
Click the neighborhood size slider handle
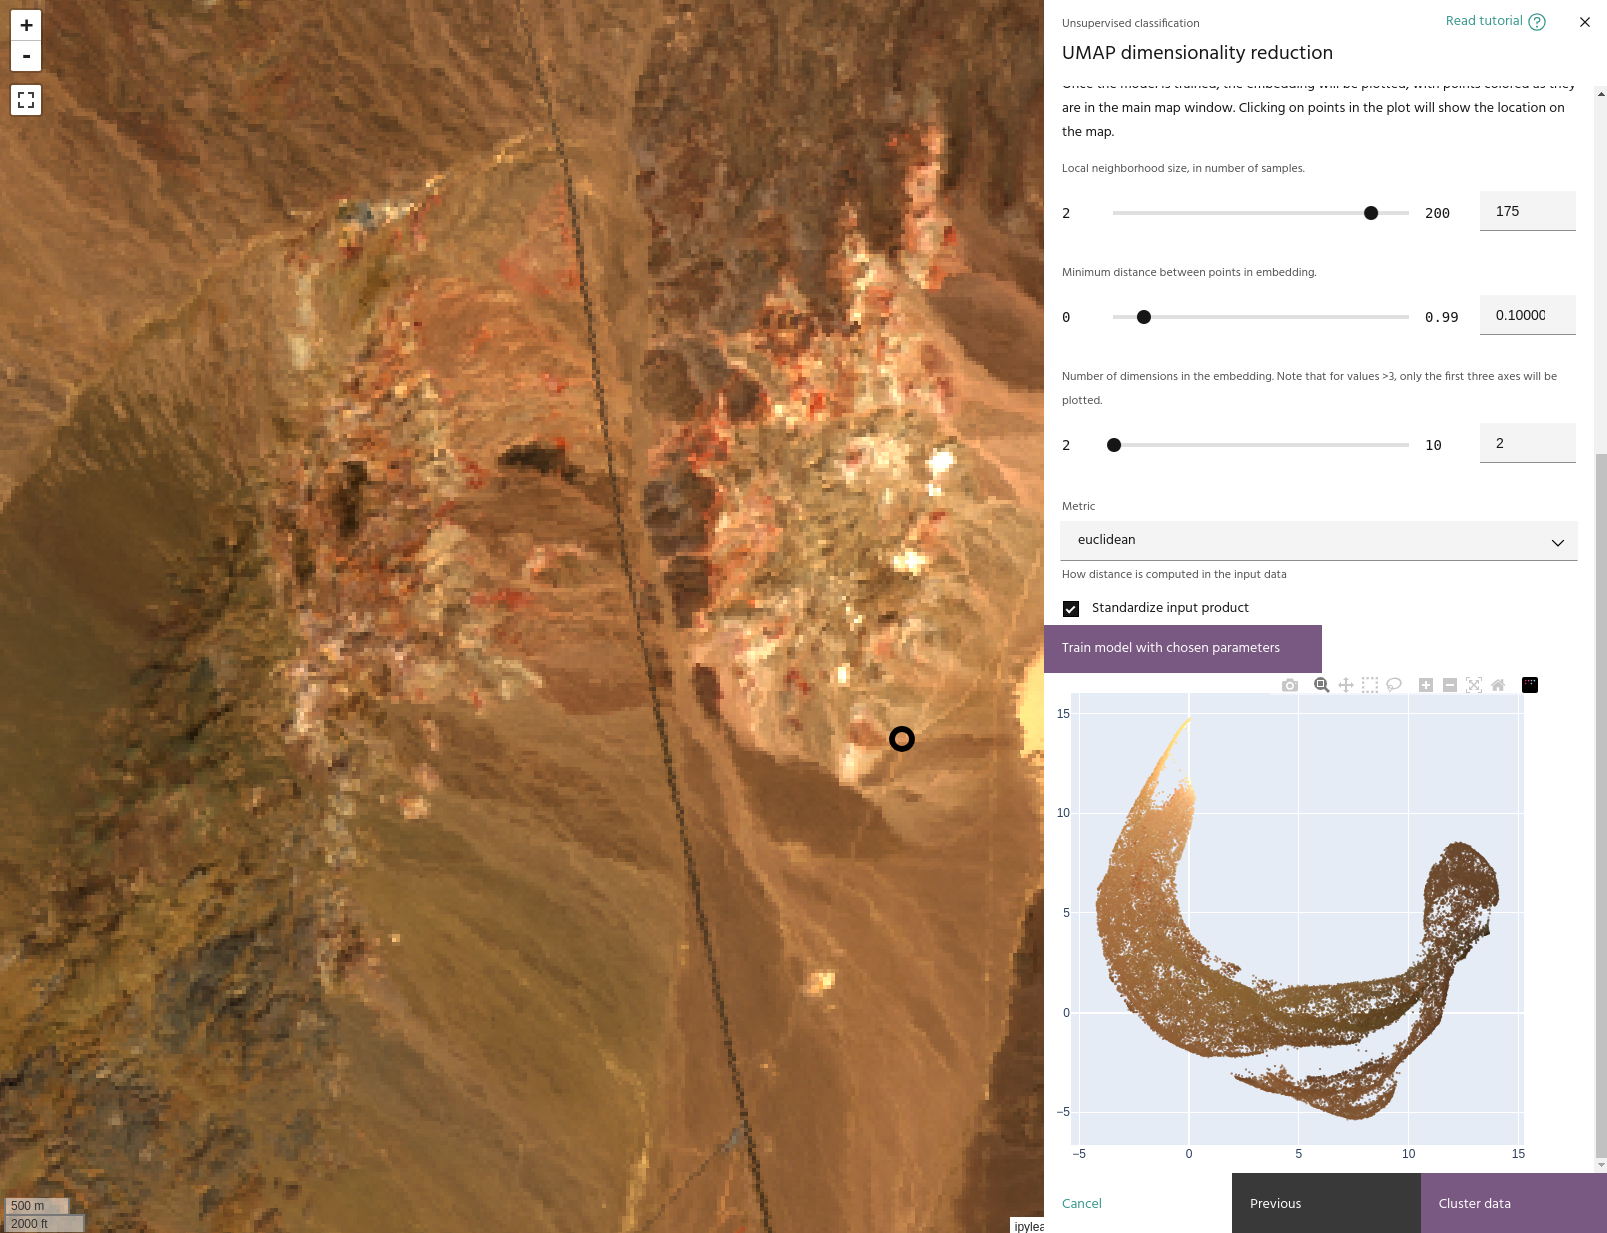(x=1371, y=213)
